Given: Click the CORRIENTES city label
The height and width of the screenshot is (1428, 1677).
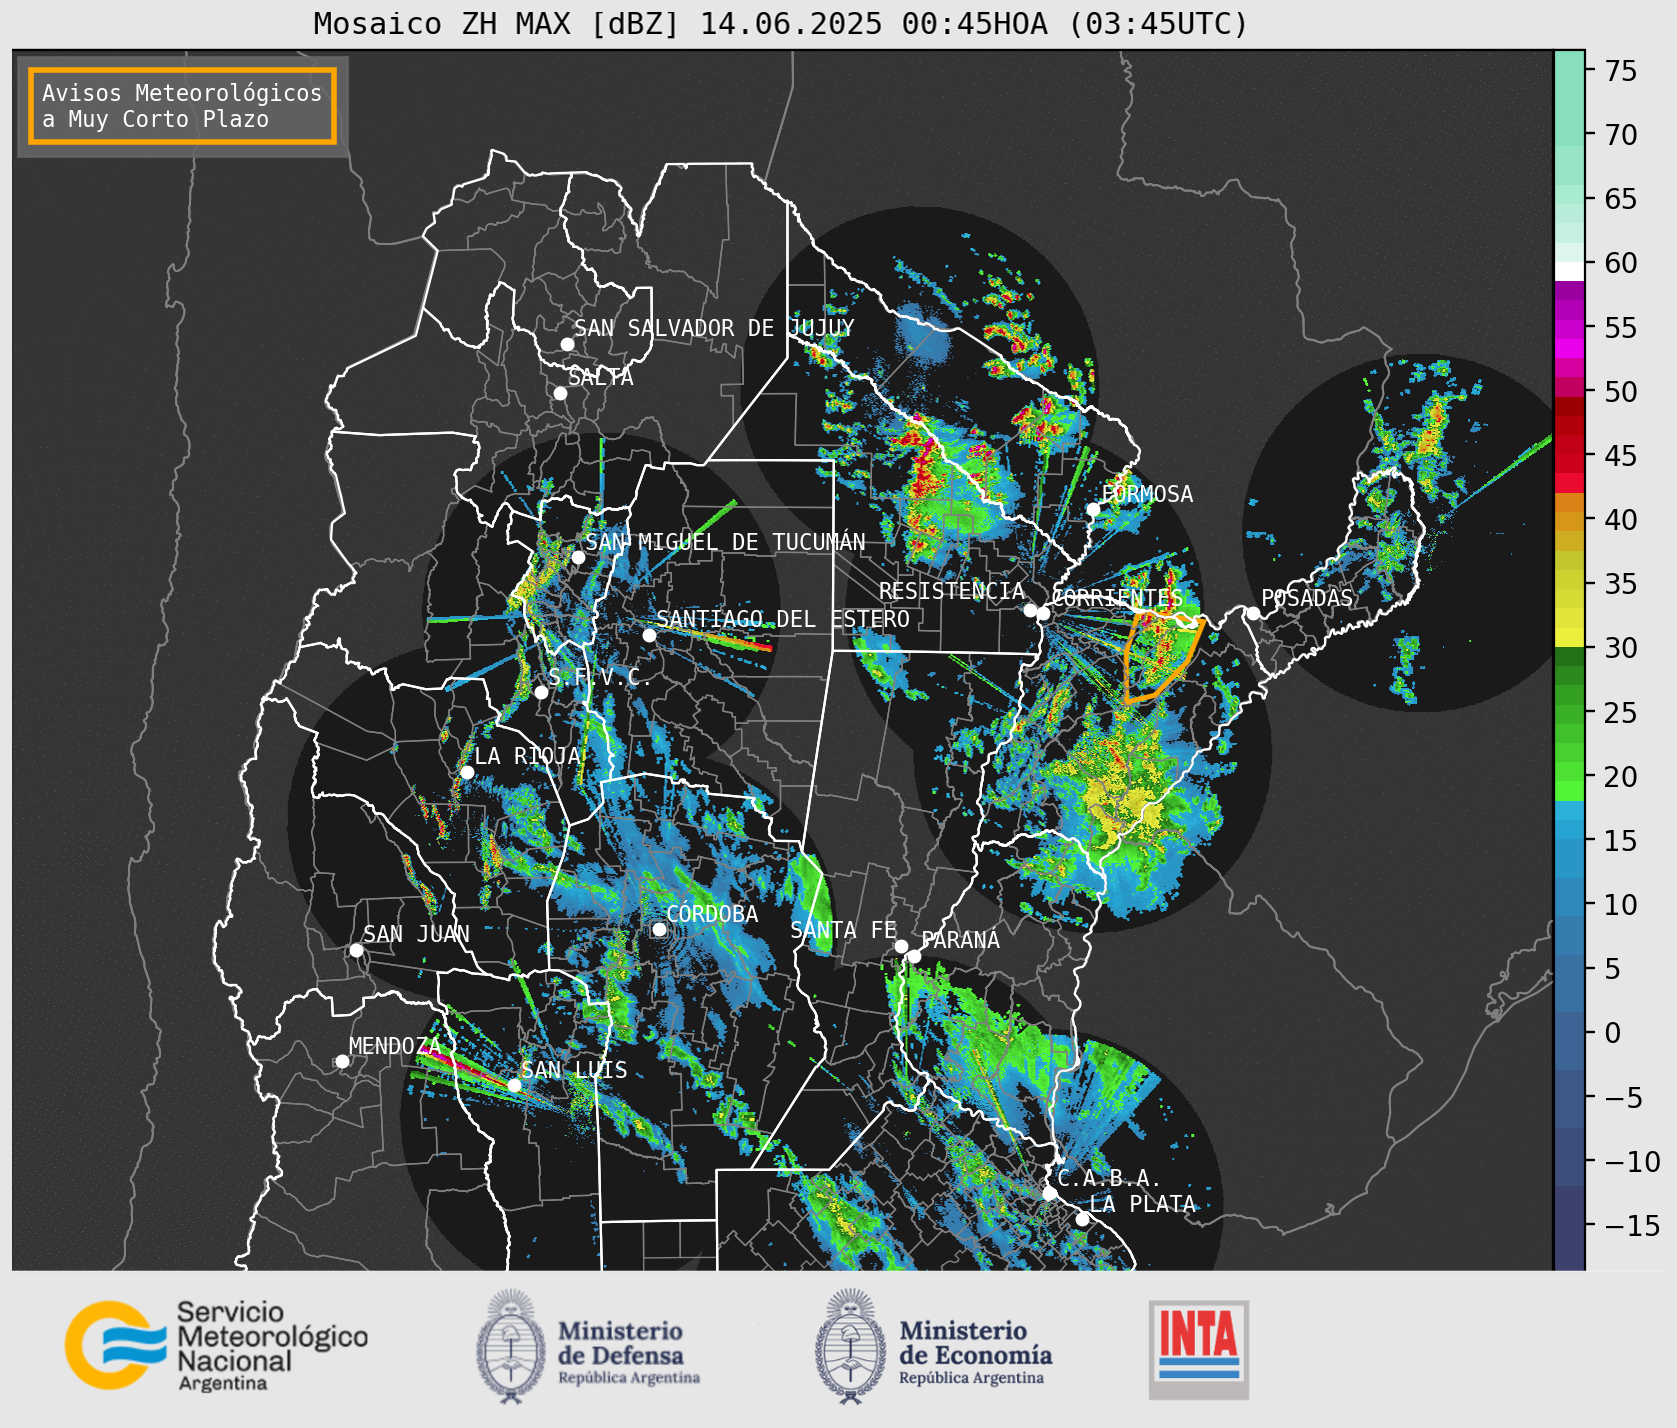Looking at the screenshot, I should pos(1117,598).
